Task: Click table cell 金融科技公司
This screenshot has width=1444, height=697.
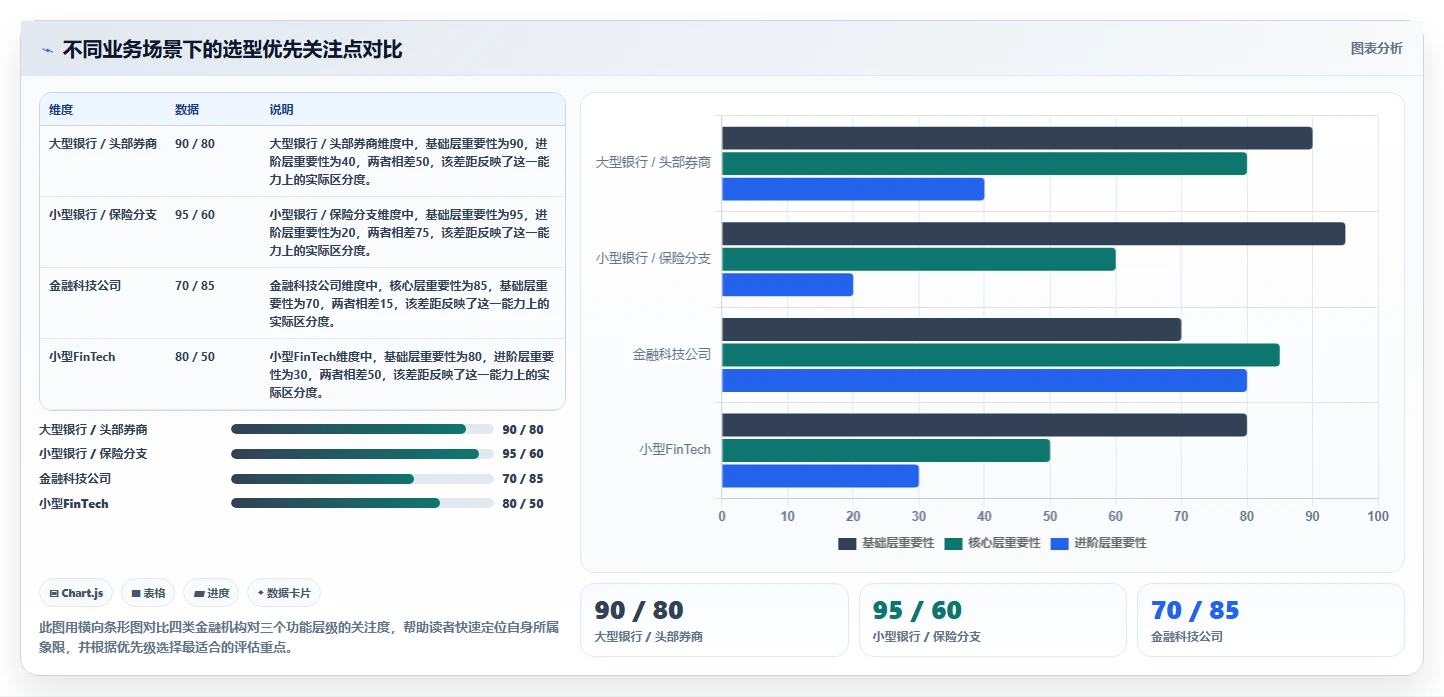Action: pos(85,286)
